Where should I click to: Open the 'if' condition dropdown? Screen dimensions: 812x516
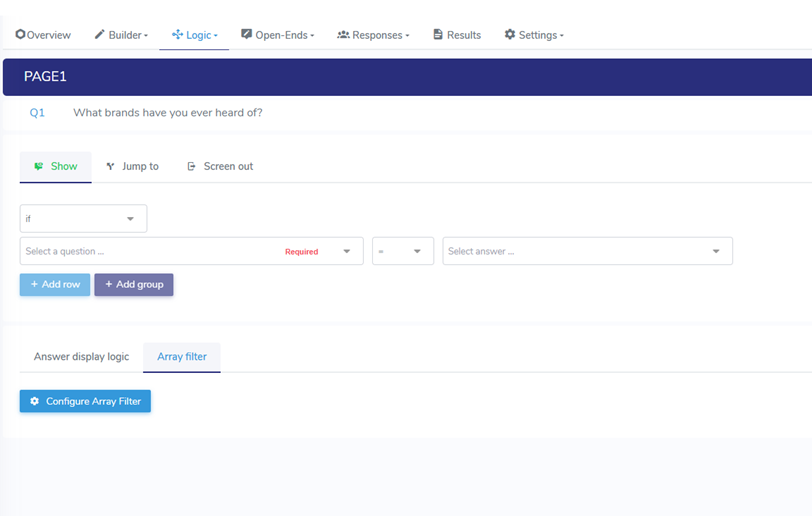83,219
